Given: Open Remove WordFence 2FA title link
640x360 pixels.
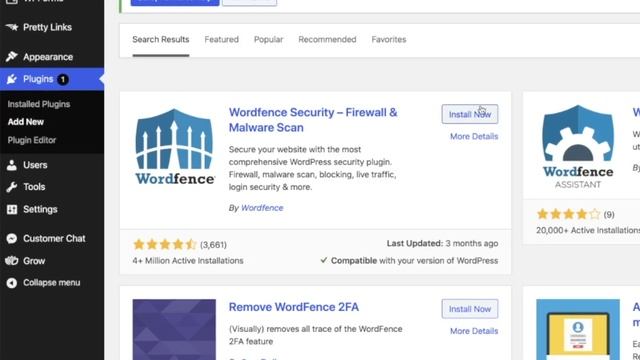Looking at the screenshot, I should coord(294,307).
